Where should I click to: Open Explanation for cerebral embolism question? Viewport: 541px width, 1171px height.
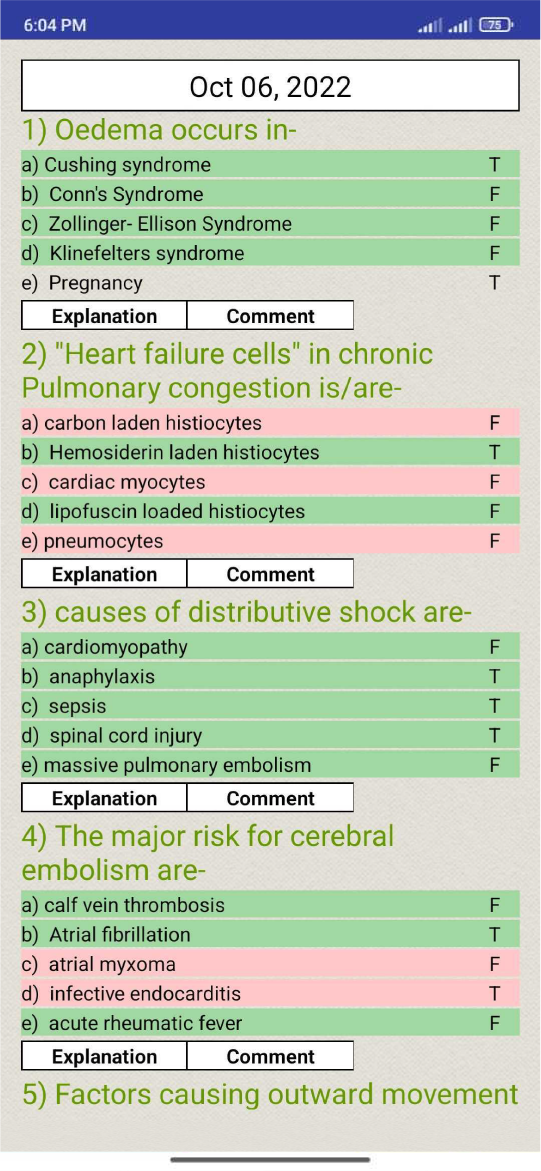coord(104,1057)
